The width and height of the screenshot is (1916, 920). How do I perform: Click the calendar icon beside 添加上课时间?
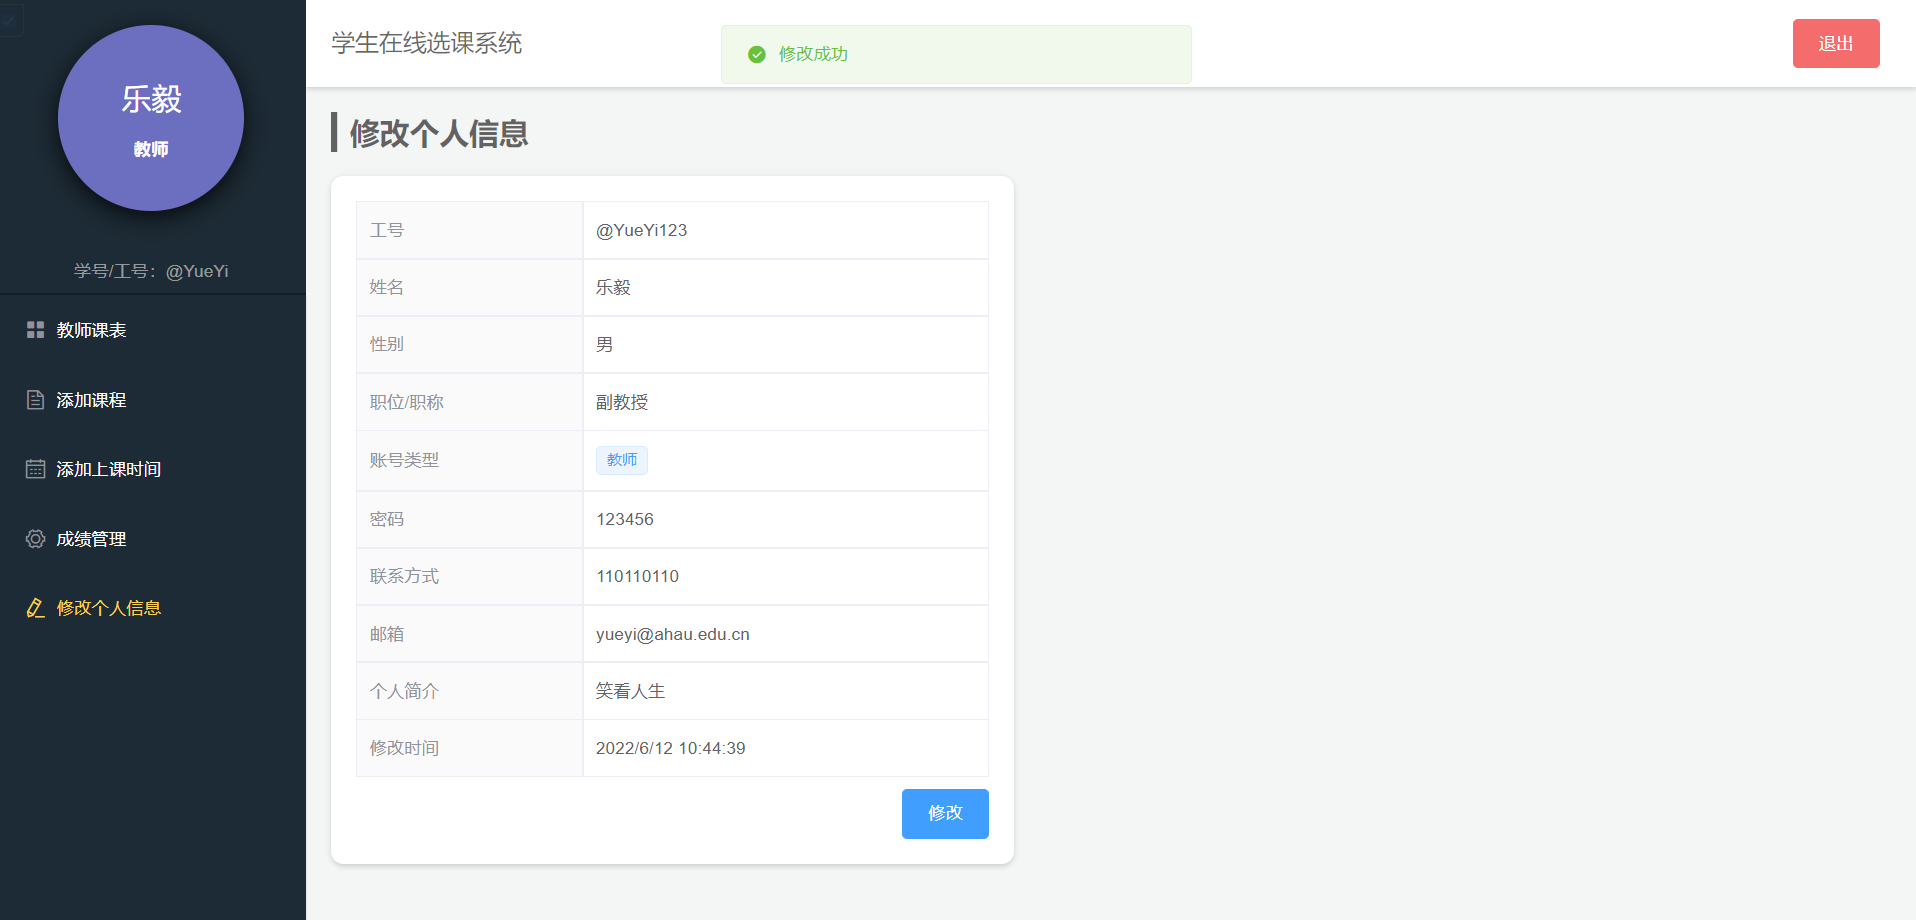click(x=35, y=469)
